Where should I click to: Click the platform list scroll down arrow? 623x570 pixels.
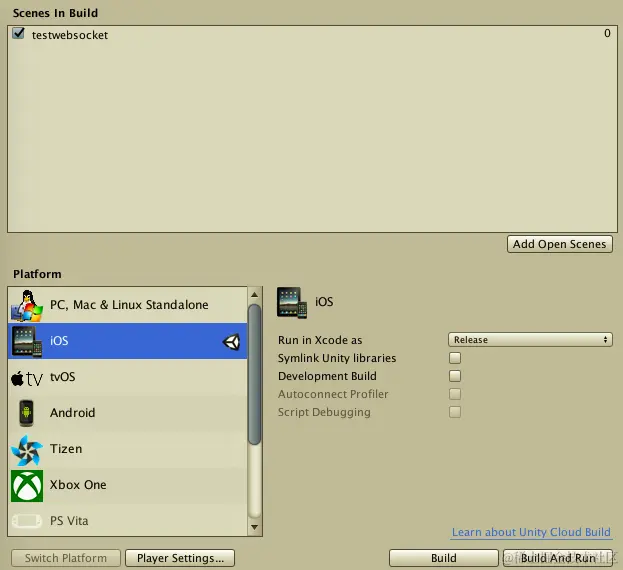254,527
